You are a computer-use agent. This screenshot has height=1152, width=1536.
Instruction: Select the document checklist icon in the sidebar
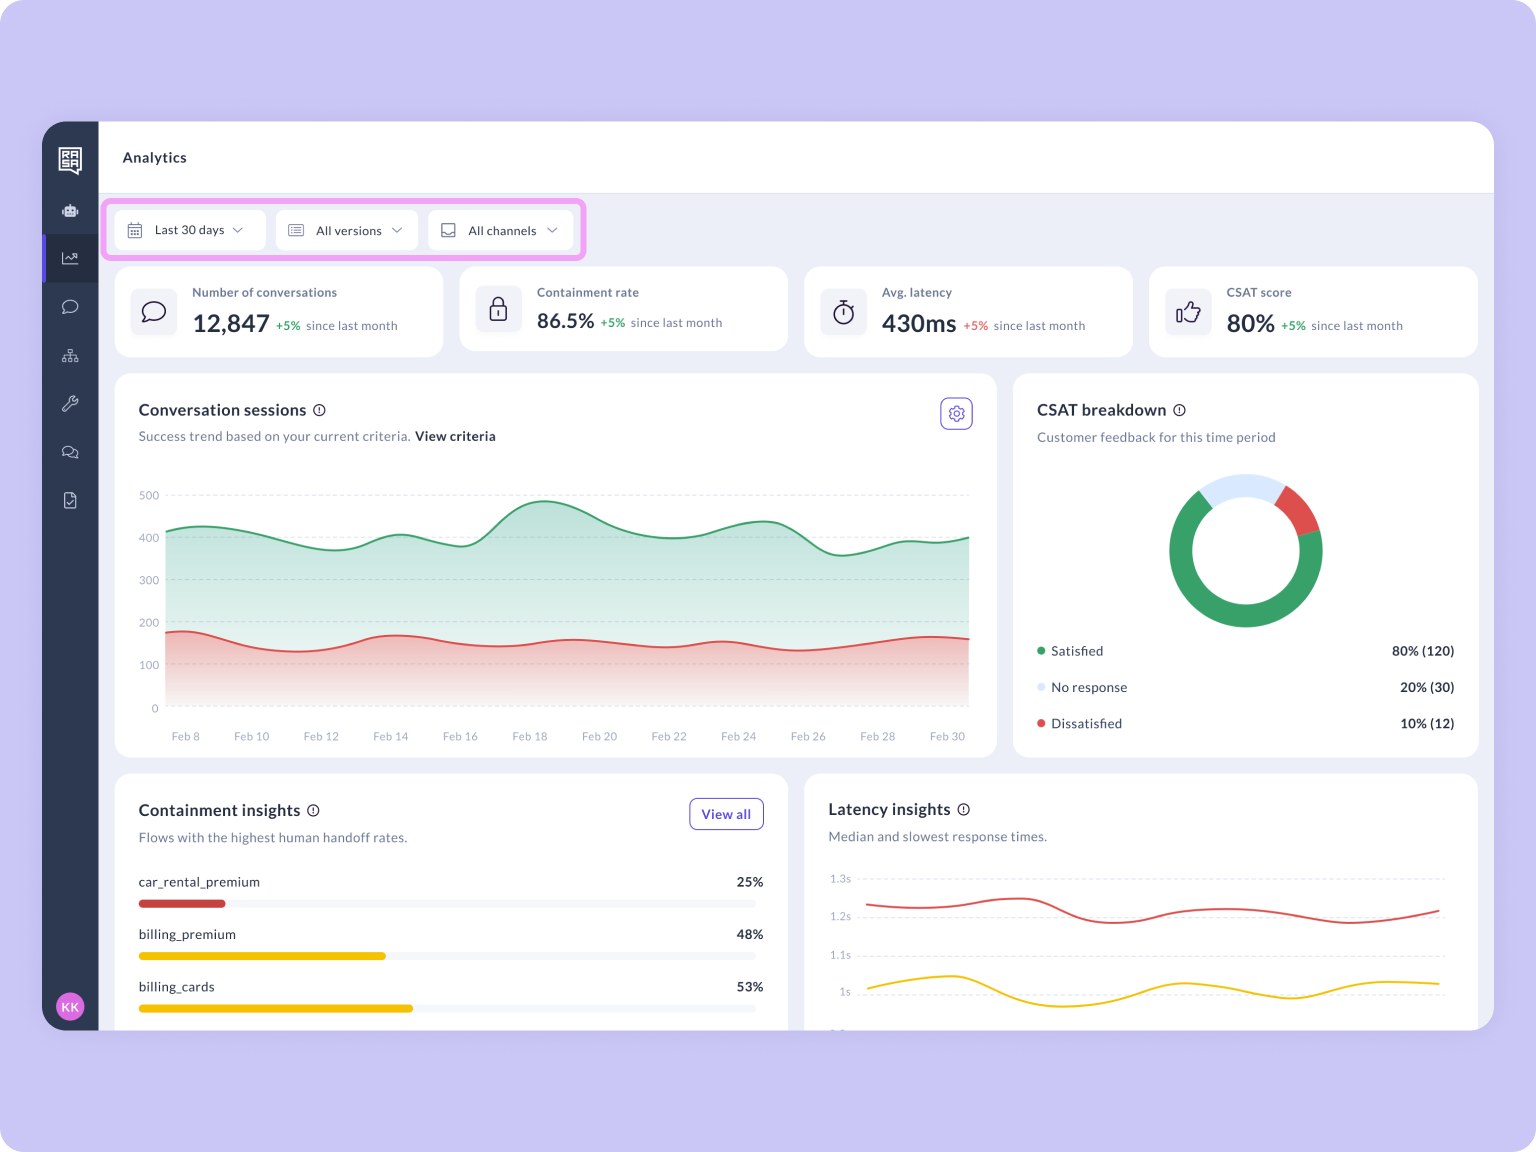70,500
